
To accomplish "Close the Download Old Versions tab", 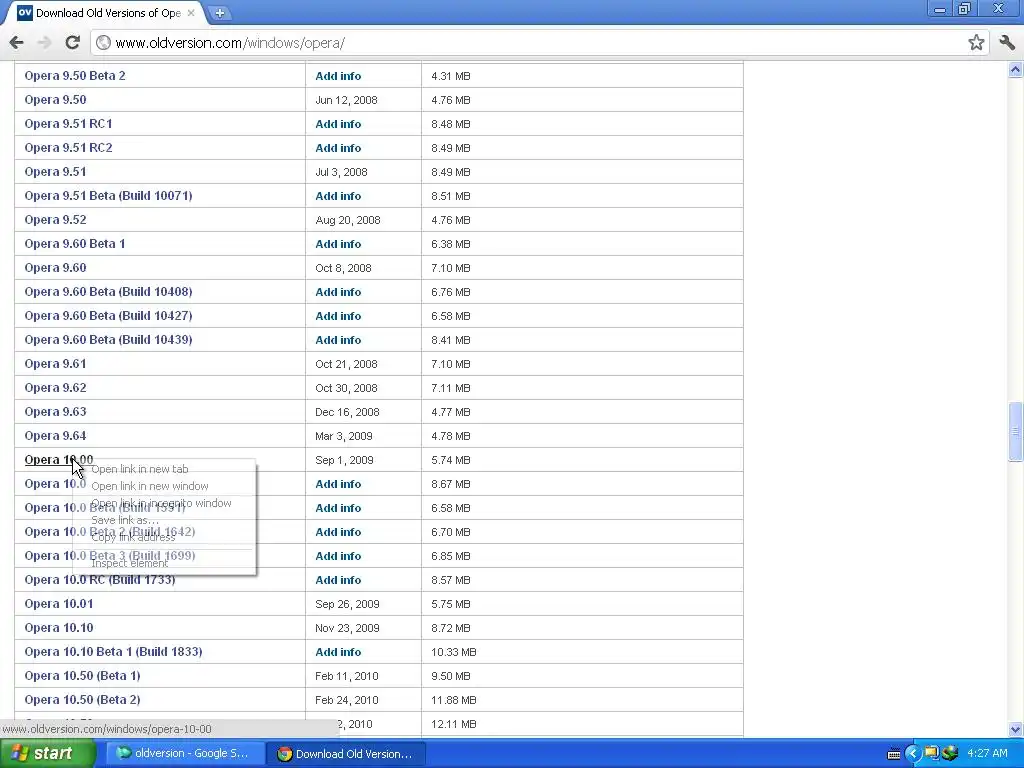I will click(191, 12).
